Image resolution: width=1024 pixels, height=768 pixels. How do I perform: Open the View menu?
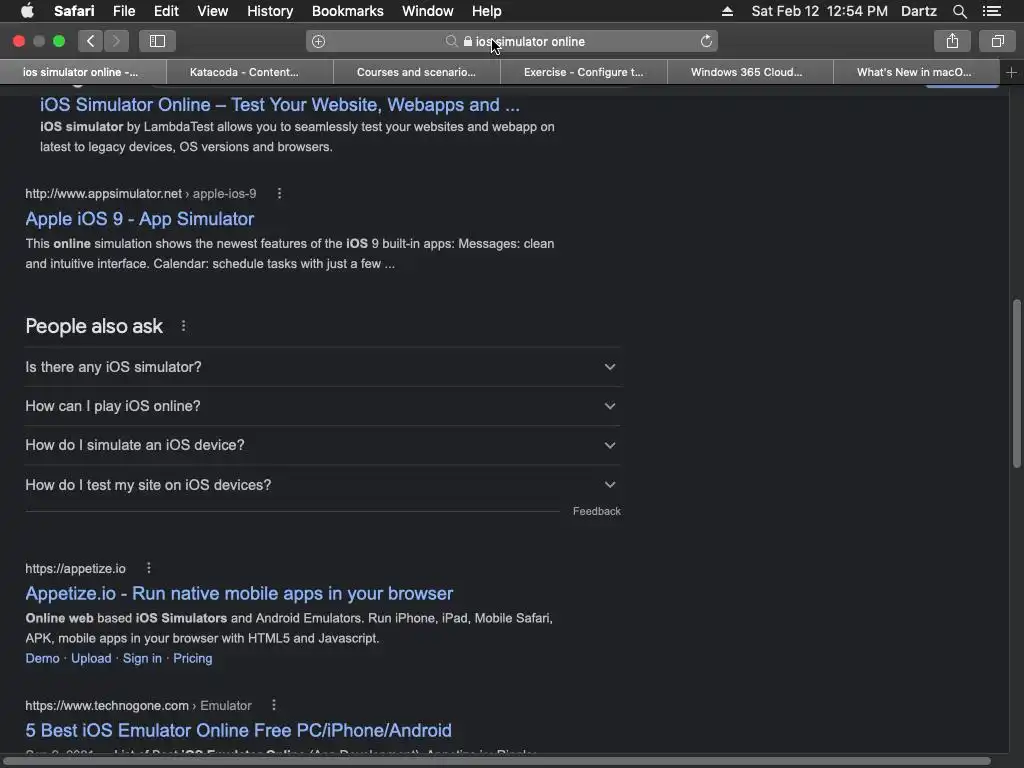(213, 11)
